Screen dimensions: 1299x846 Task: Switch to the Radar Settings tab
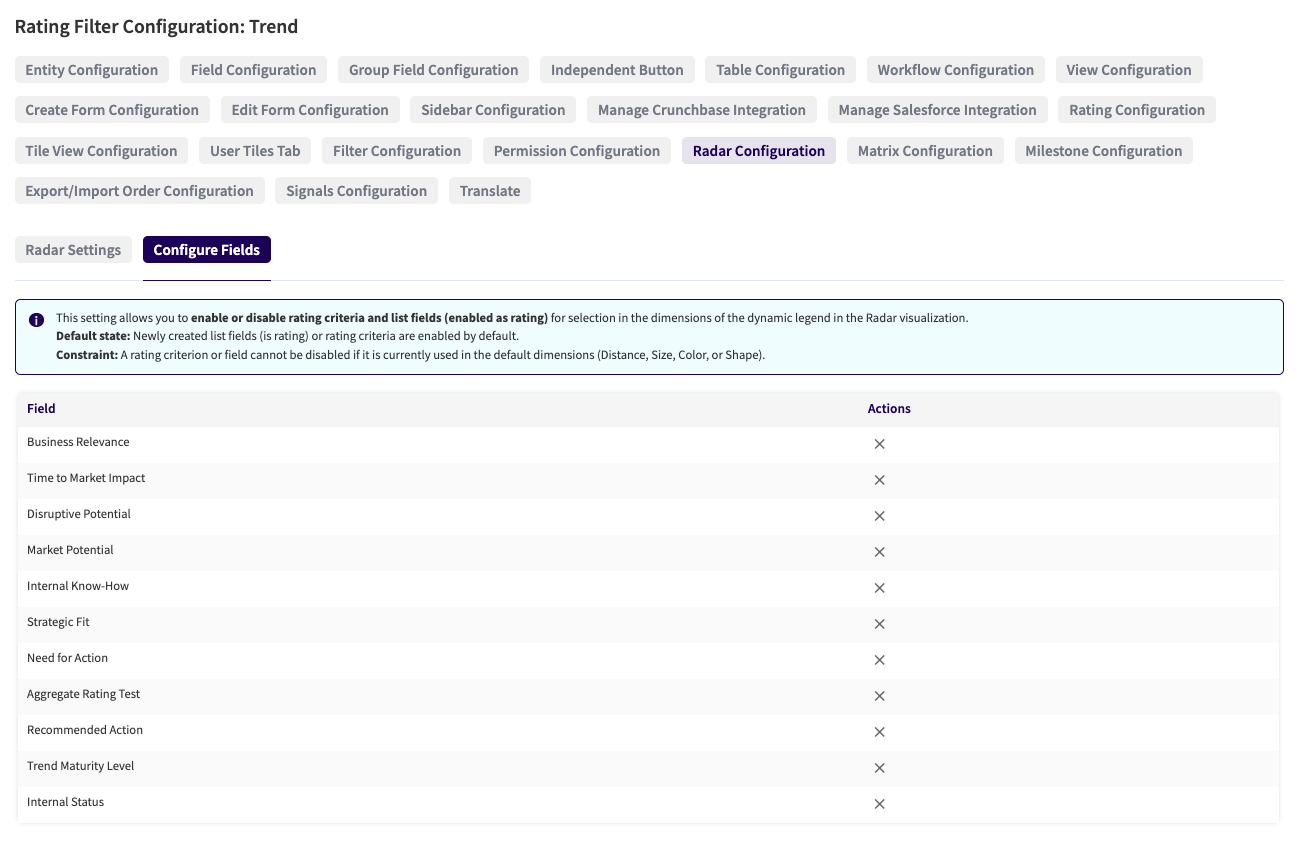point(73,250)
